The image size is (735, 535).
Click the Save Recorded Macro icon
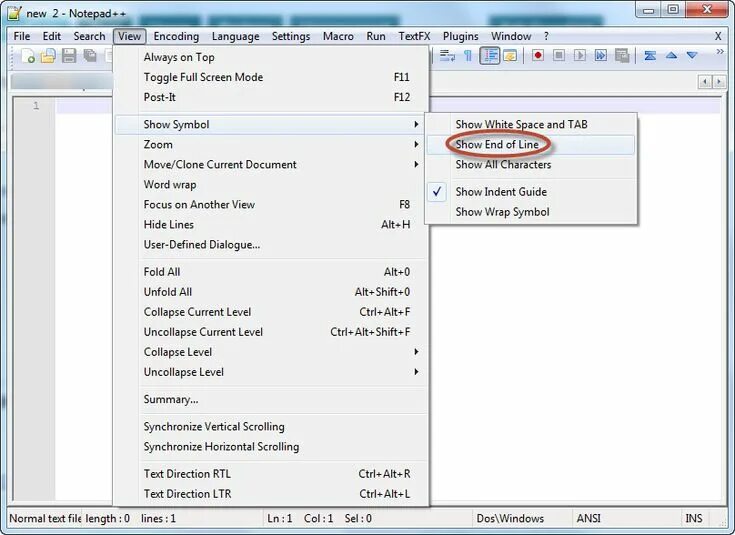point(622,56)
